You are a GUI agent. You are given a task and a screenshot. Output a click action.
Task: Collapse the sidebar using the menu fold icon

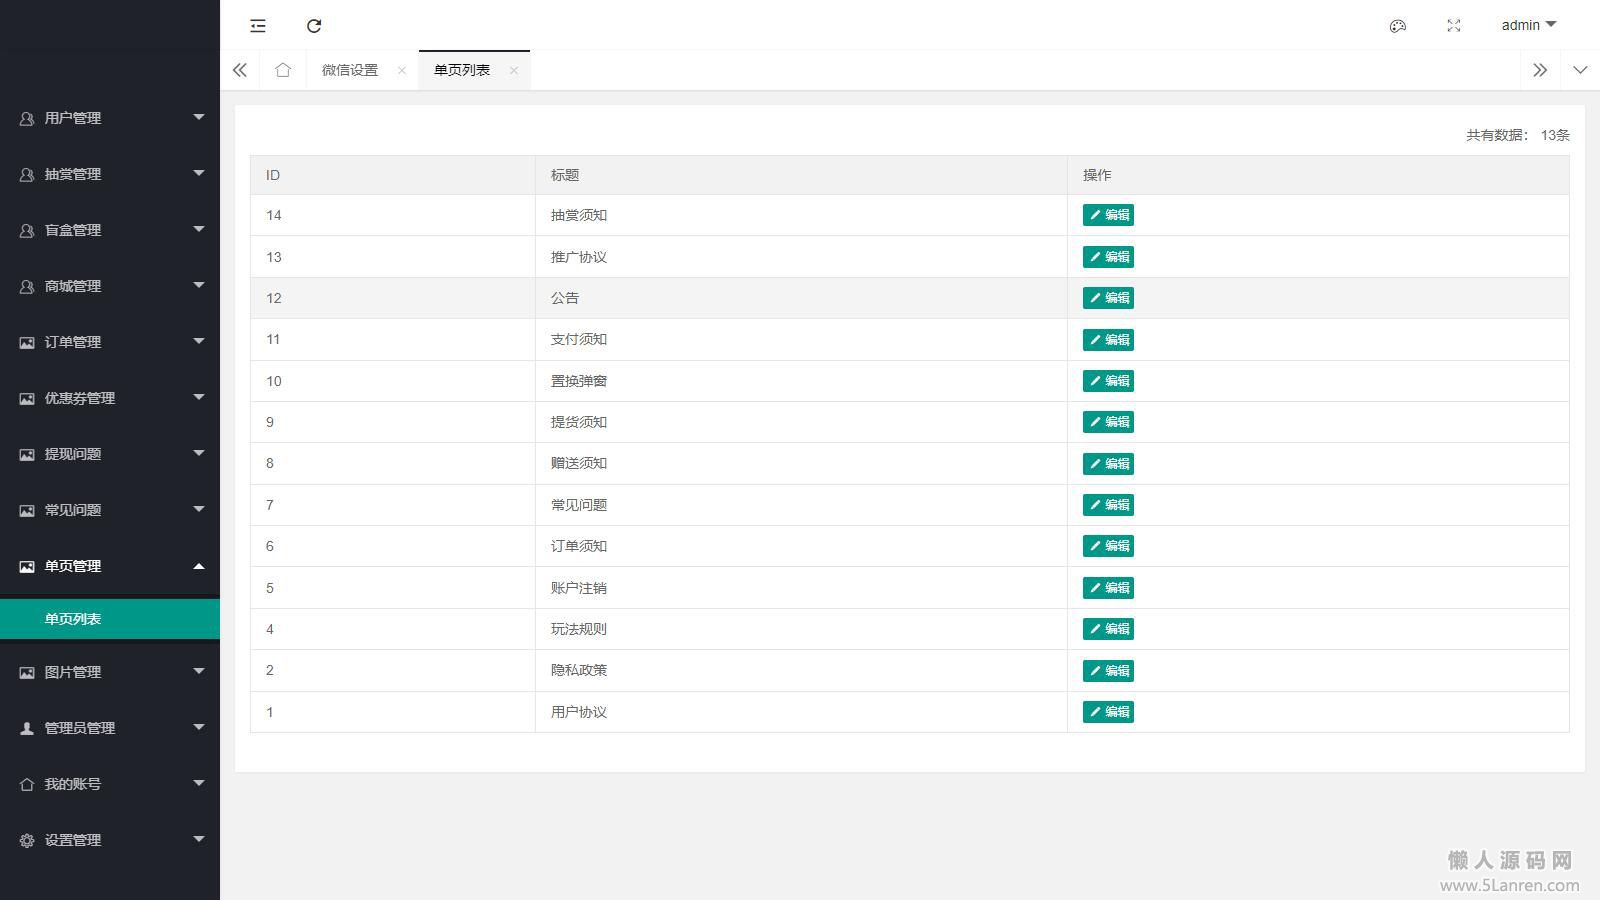tap(258, 26)
